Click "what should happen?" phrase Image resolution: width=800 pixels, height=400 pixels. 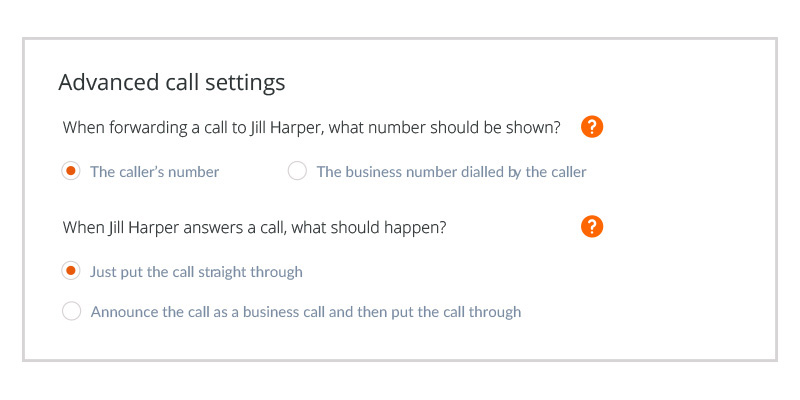pos(370,228)
